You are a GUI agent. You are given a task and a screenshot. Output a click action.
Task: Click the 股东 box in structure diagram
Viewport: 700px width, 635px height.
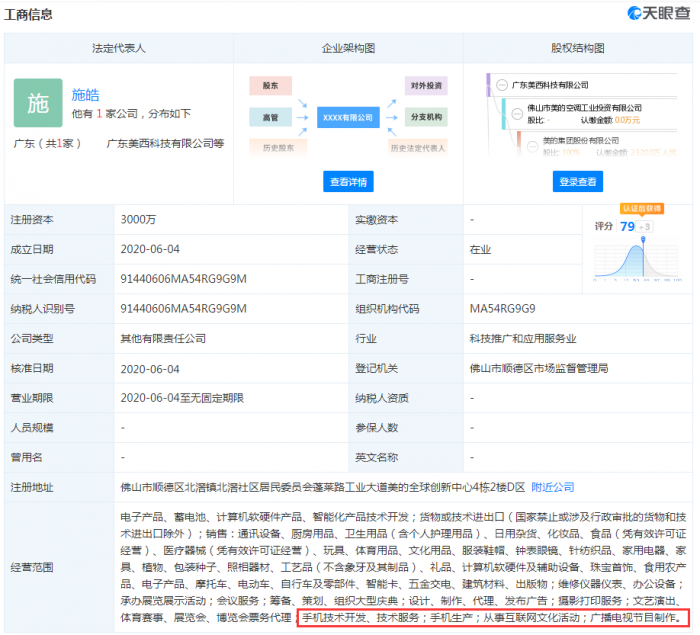pos(270,87)
